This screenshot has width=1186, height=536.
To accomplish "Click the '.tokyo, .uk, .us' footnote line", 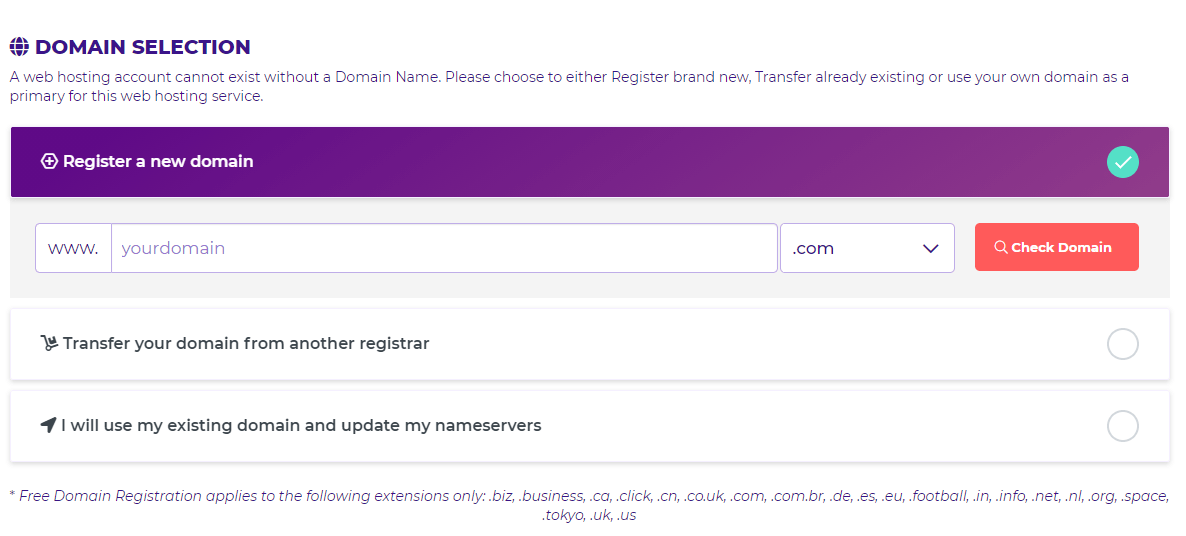I will click(589, 516).
